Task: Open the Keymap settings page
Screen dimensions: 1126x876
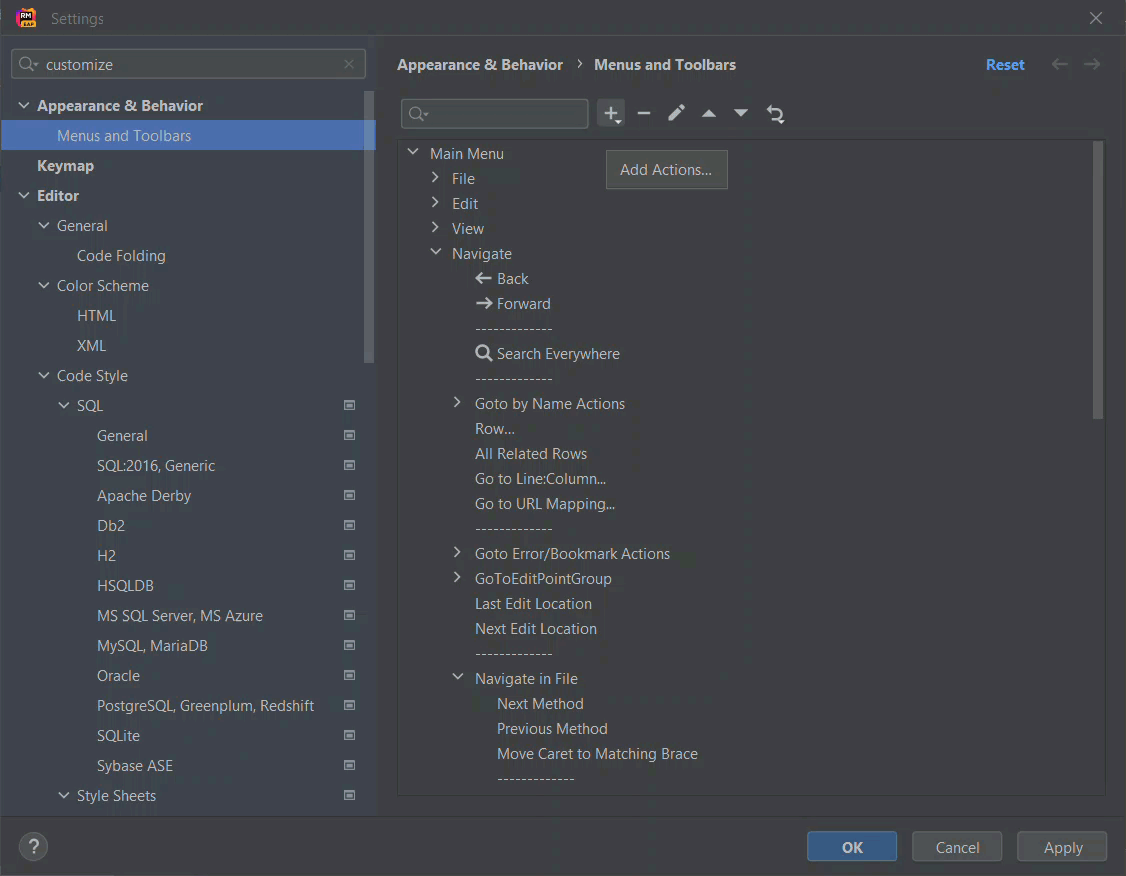Action: coord(65,166)
